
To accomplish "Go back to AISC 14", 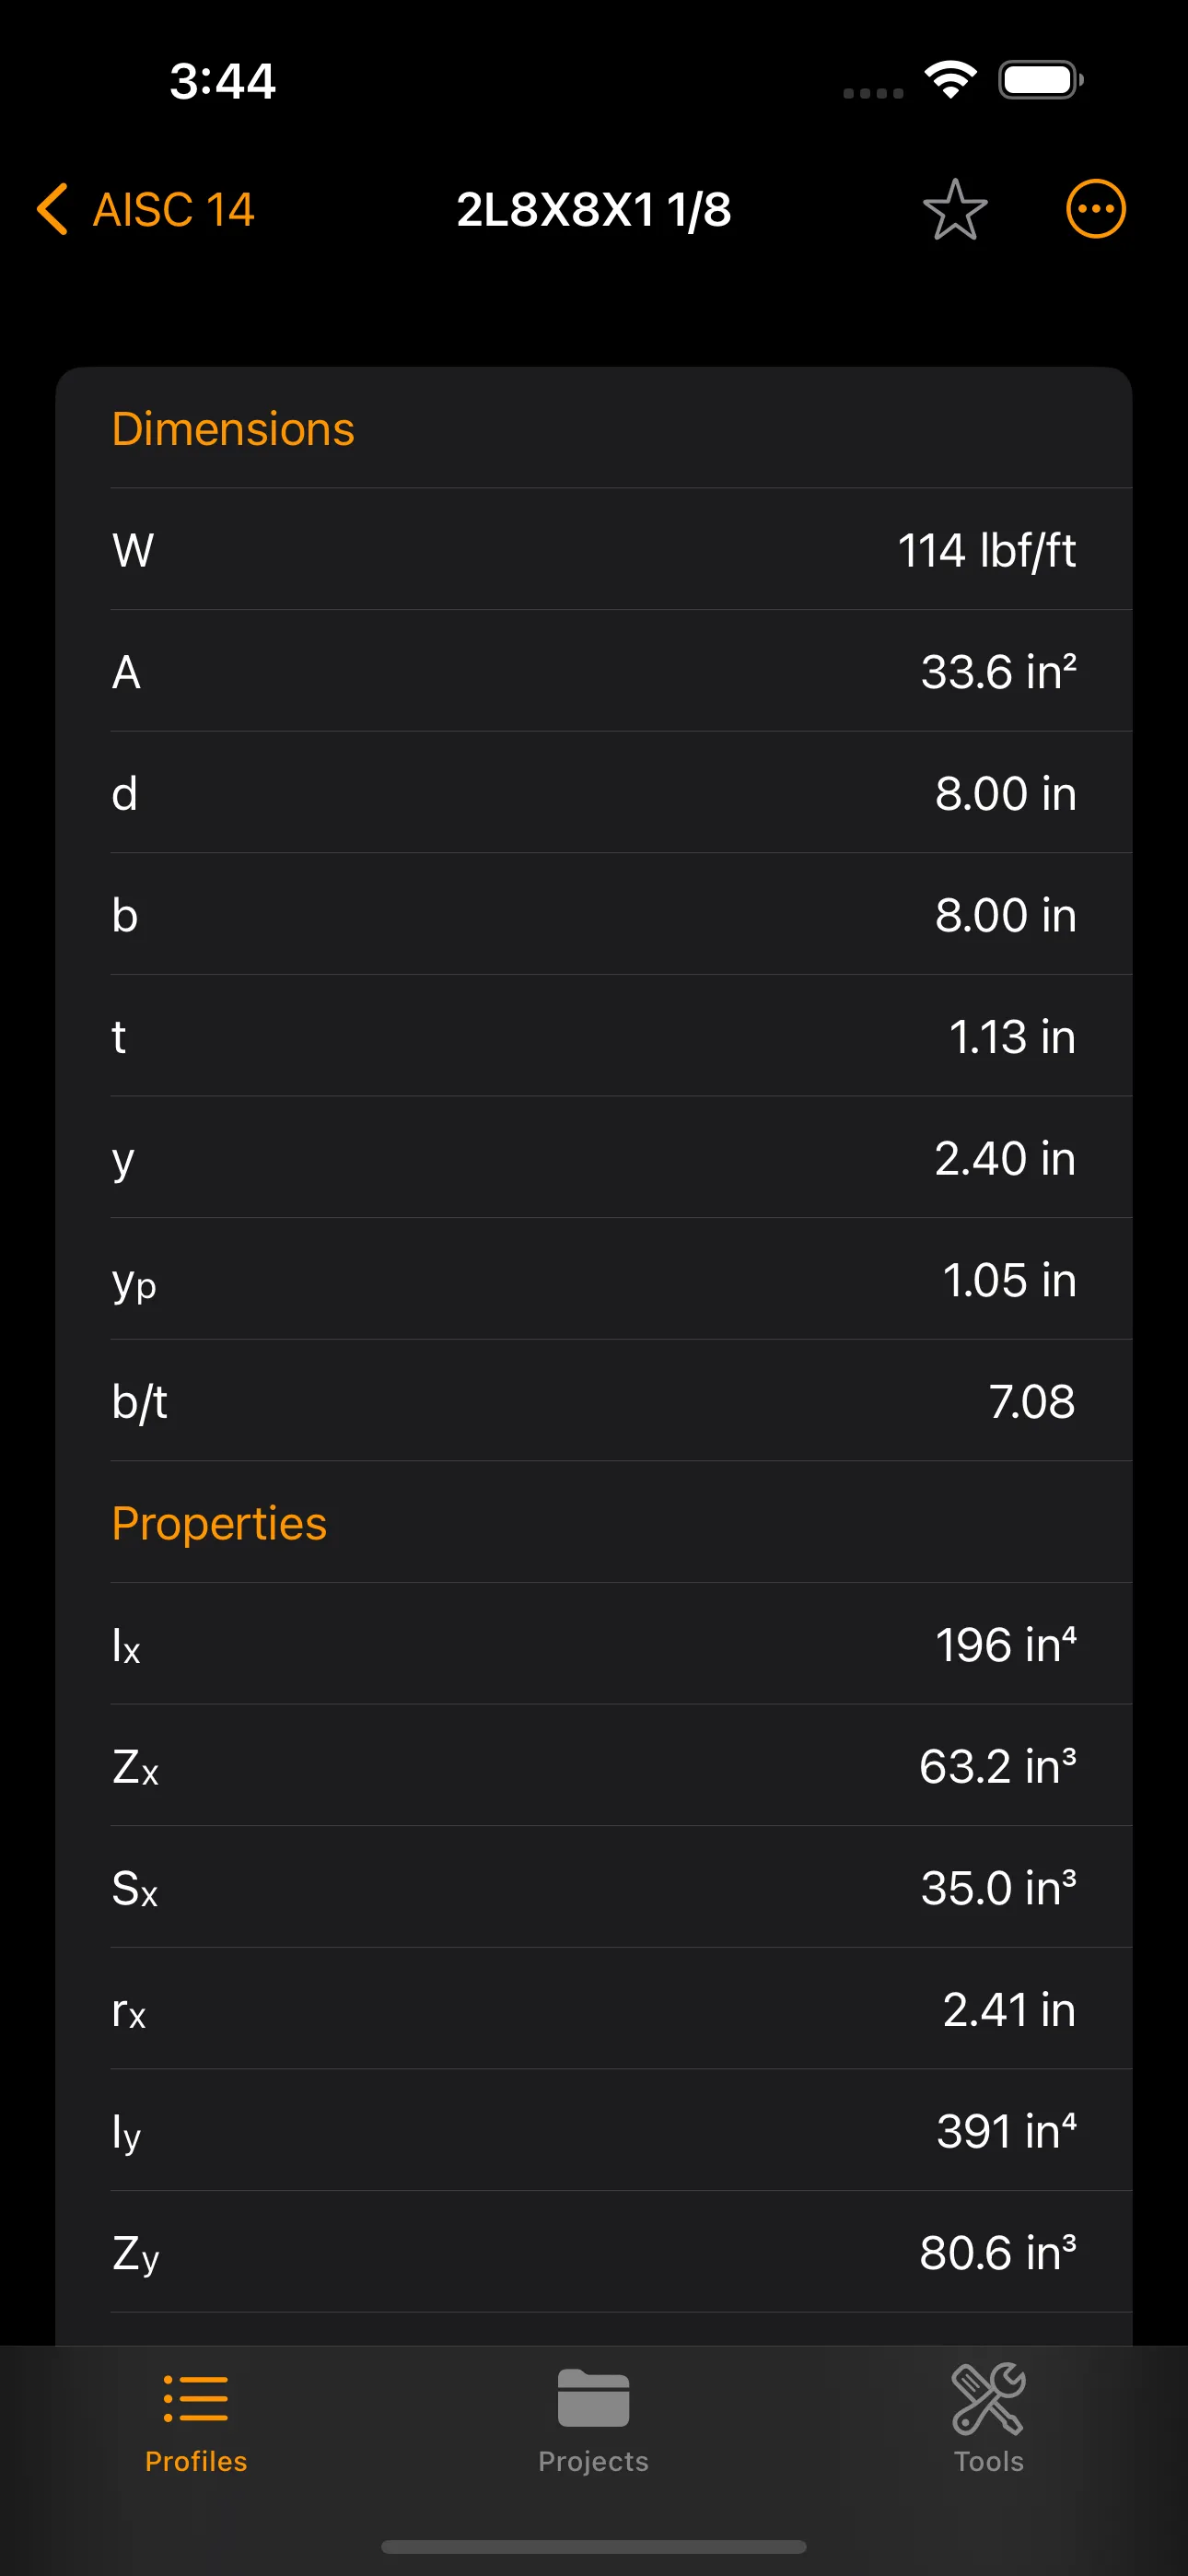I will pyautogui.click(x=173, y=209).
